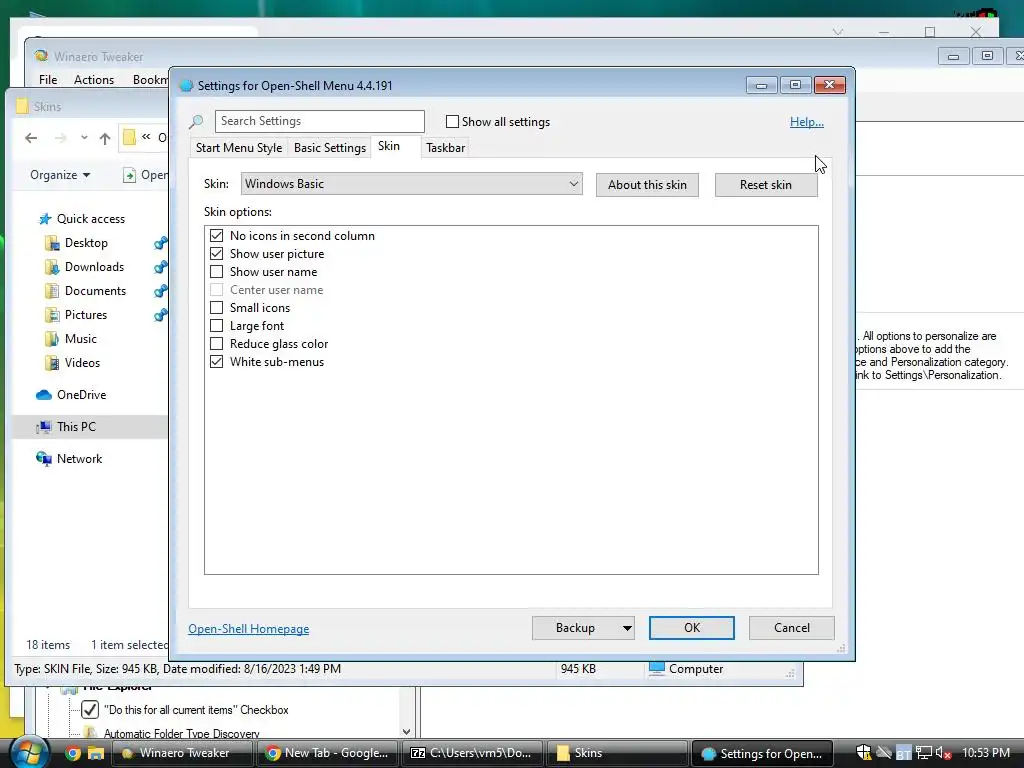Screen dimensions: 1024x768
Task: Switch to the Taskbar tab
Action: [445, 148]
